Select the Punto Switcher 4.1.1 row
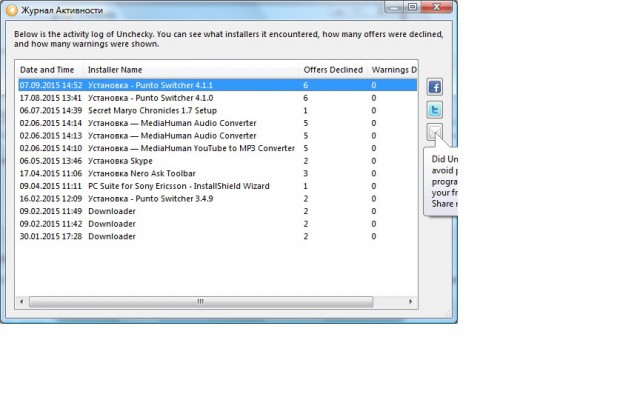The image size is (640, 400). [x=218, y=85]
